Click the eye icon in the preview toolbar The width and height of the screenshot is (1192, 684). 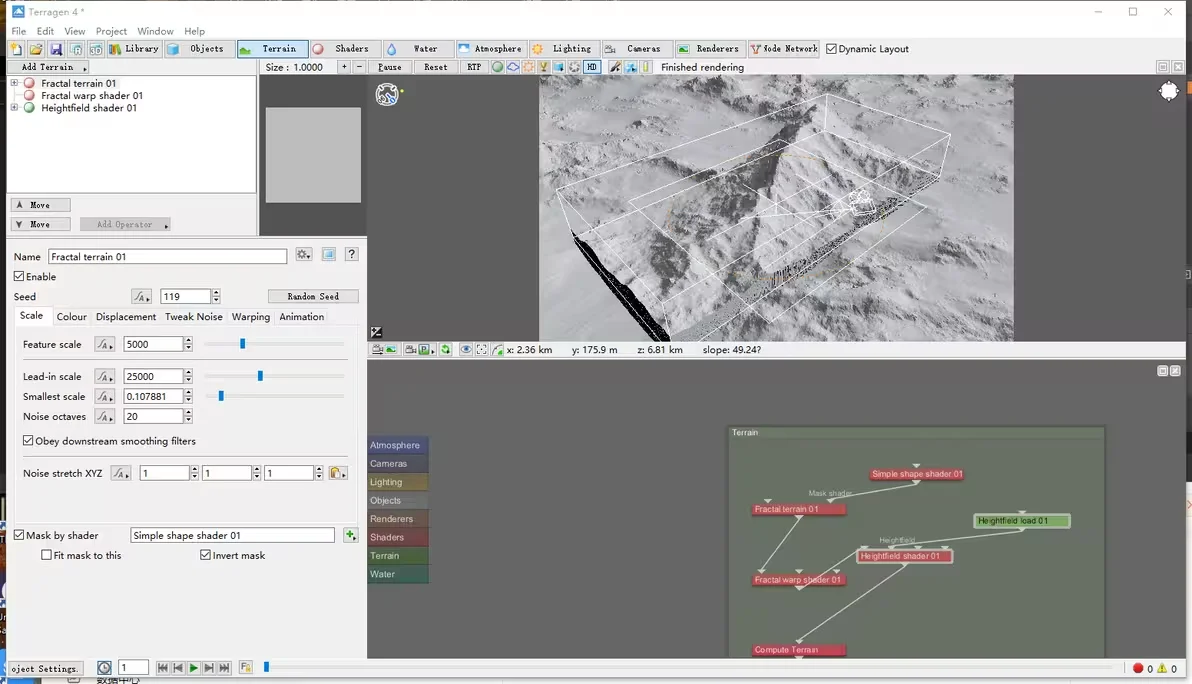coord(466,350)
